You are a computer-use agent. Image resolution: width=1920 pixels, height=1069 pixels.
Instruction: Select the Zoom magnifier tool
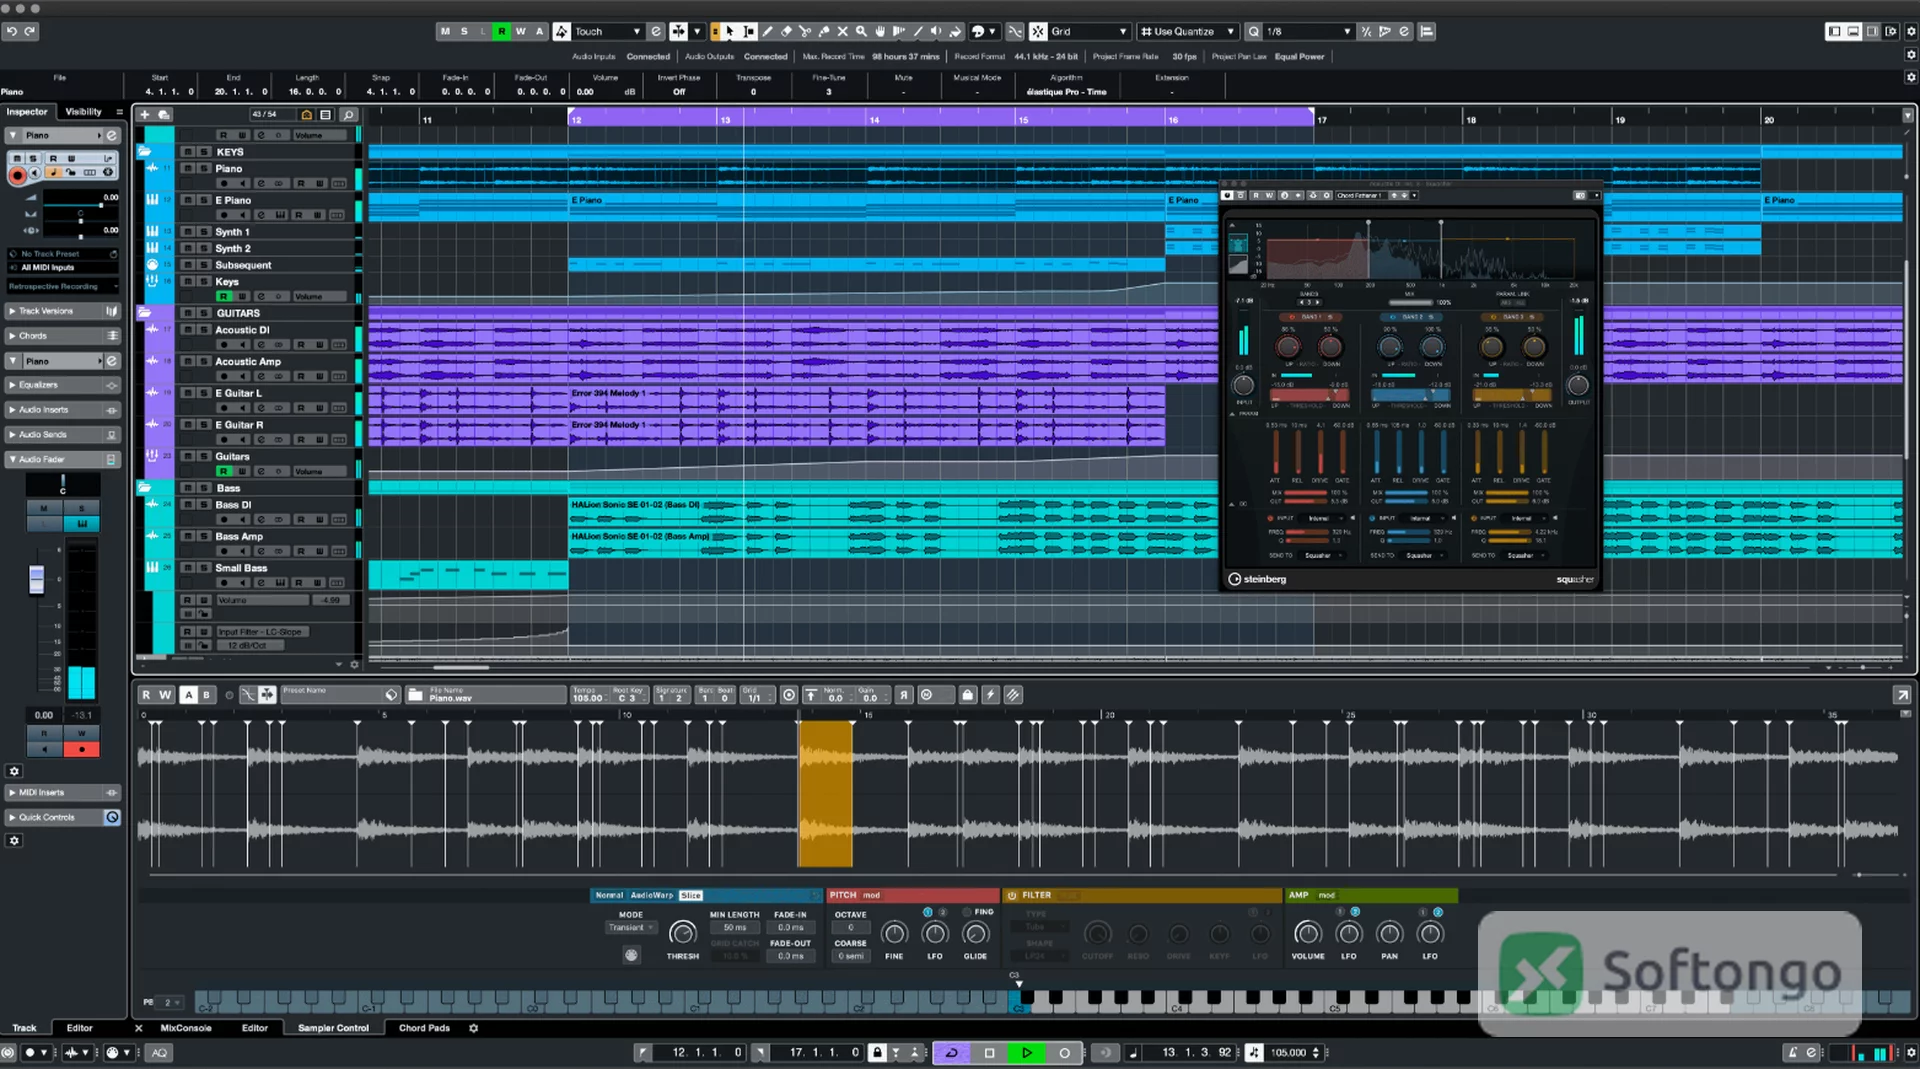coord(862,31)
